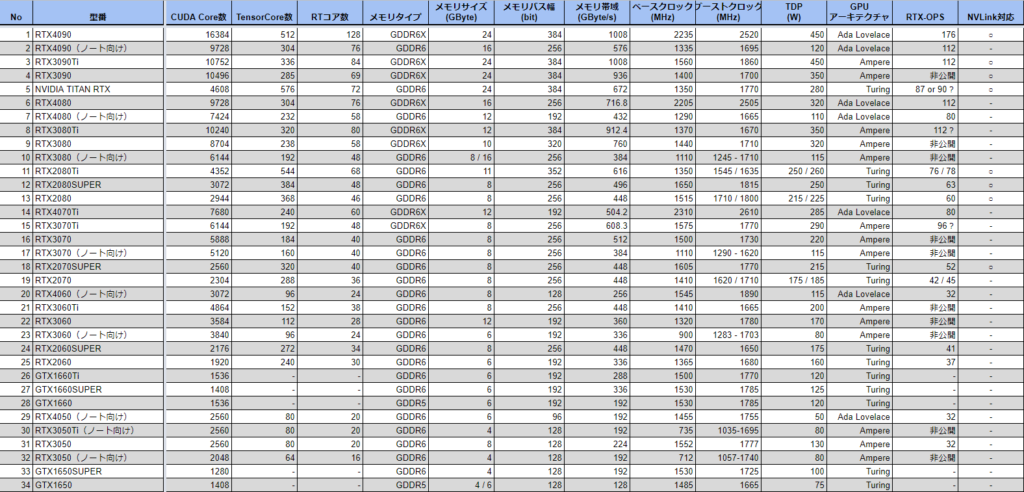Click base clock value 2235
Image resolution: width=1024 pixels, height=492 pixels.
(663, 35)
